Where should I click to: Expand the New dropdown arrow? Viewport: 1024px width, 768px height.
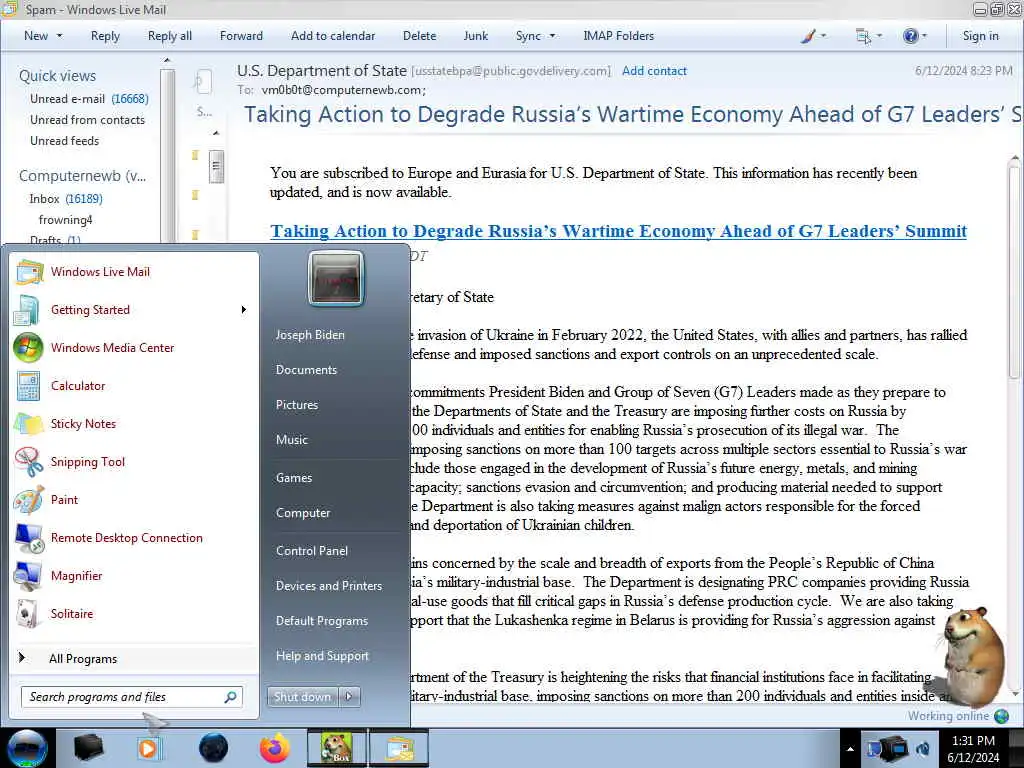[x=60, y=36]
